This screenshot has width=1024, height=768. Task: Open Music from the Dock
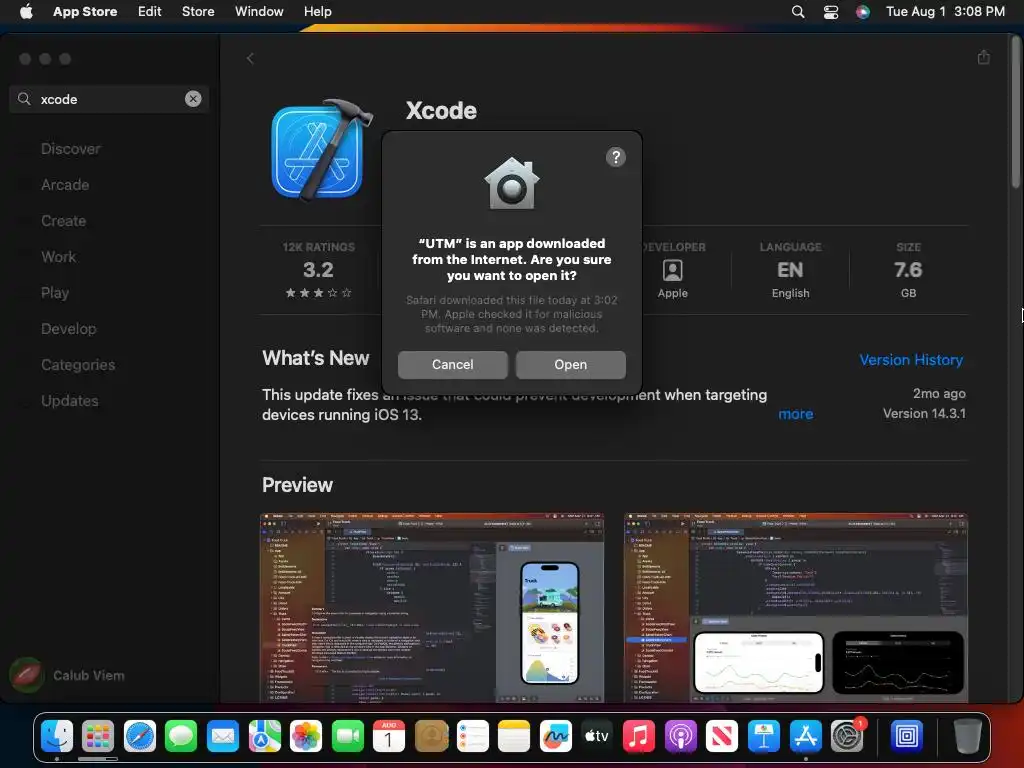639,736
